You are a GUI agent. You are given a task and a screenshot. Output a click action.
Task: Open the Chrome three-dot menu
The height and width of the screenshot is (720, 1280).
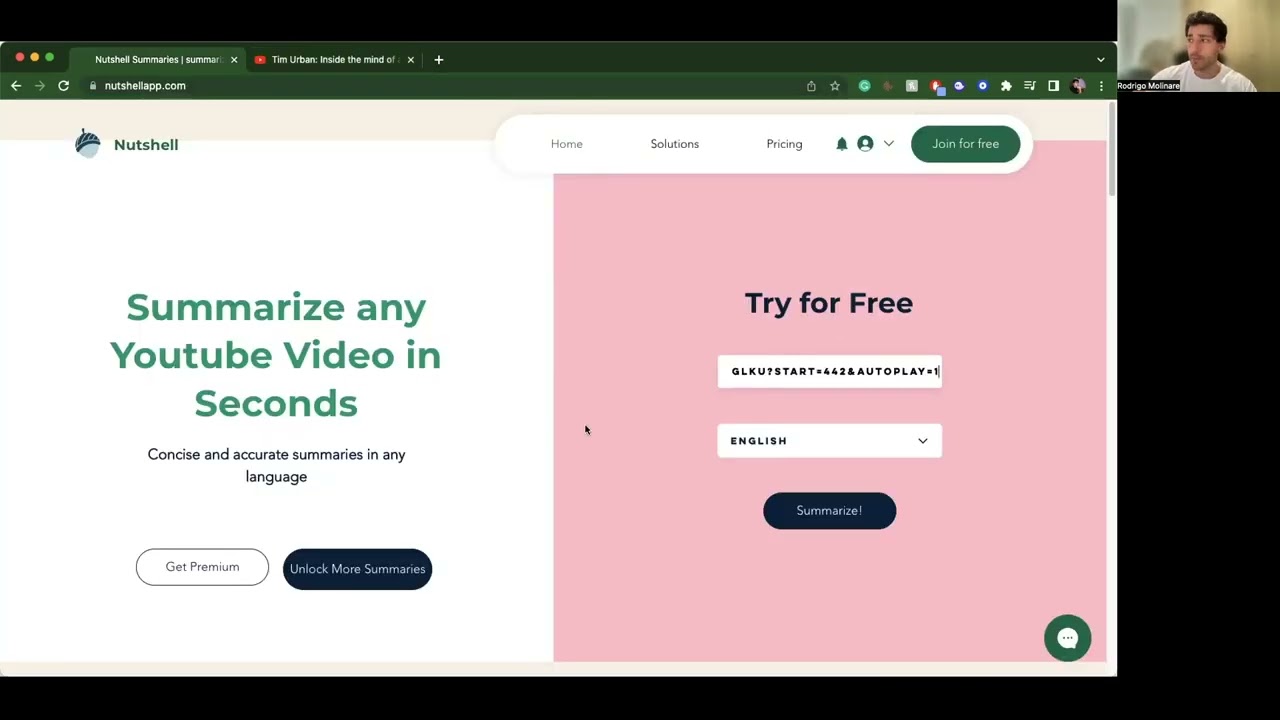click(1101, 86)
